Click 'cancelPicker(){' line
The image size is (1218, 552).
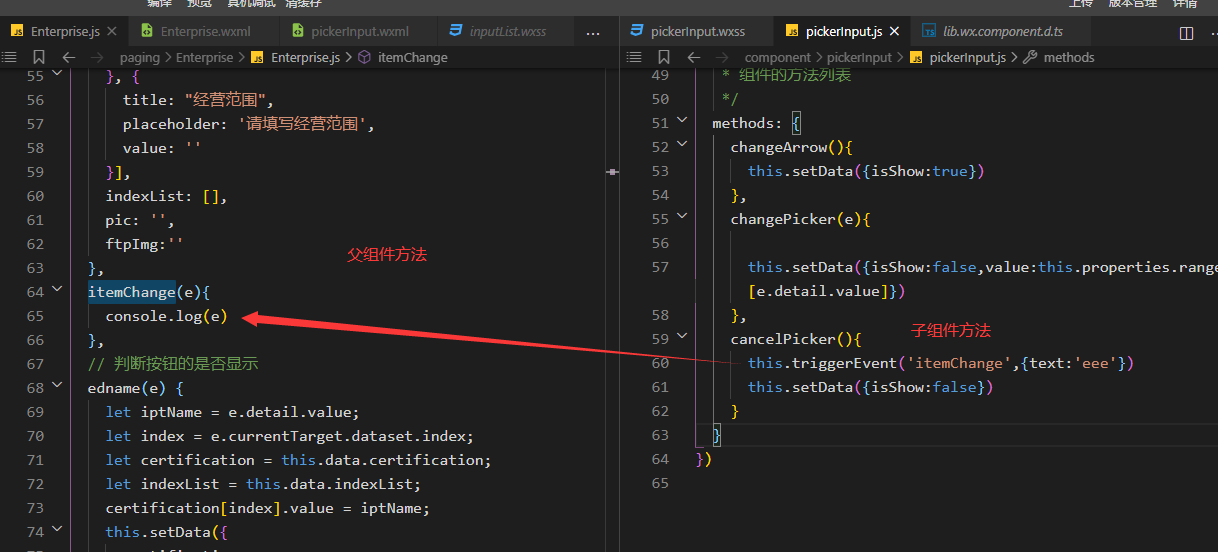pyautogui.click(x=795, y=339)
